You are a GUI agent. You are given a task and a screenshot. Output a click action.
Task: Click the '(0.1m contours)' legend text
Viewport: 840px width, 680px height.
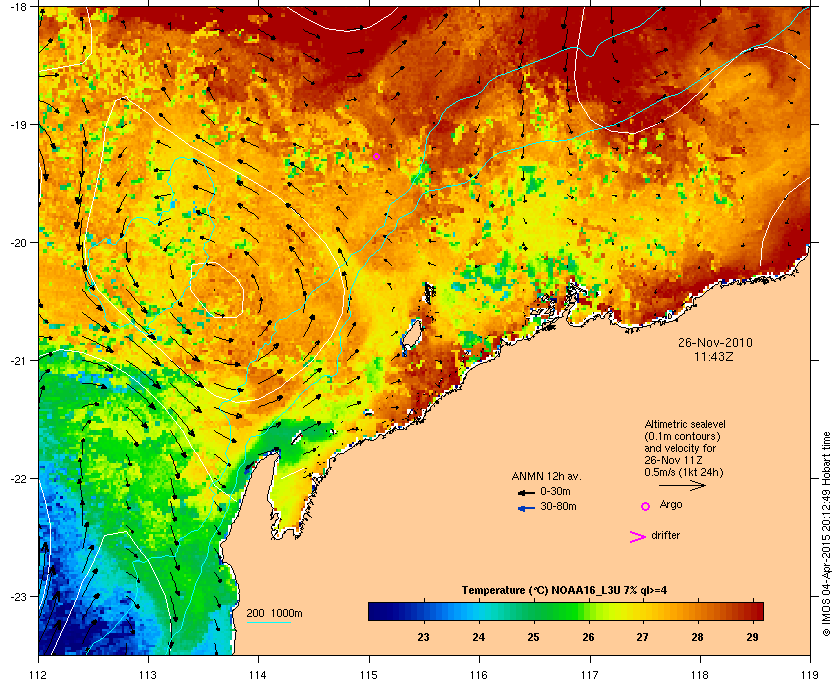pyautogui.click(x=682, y=436)
